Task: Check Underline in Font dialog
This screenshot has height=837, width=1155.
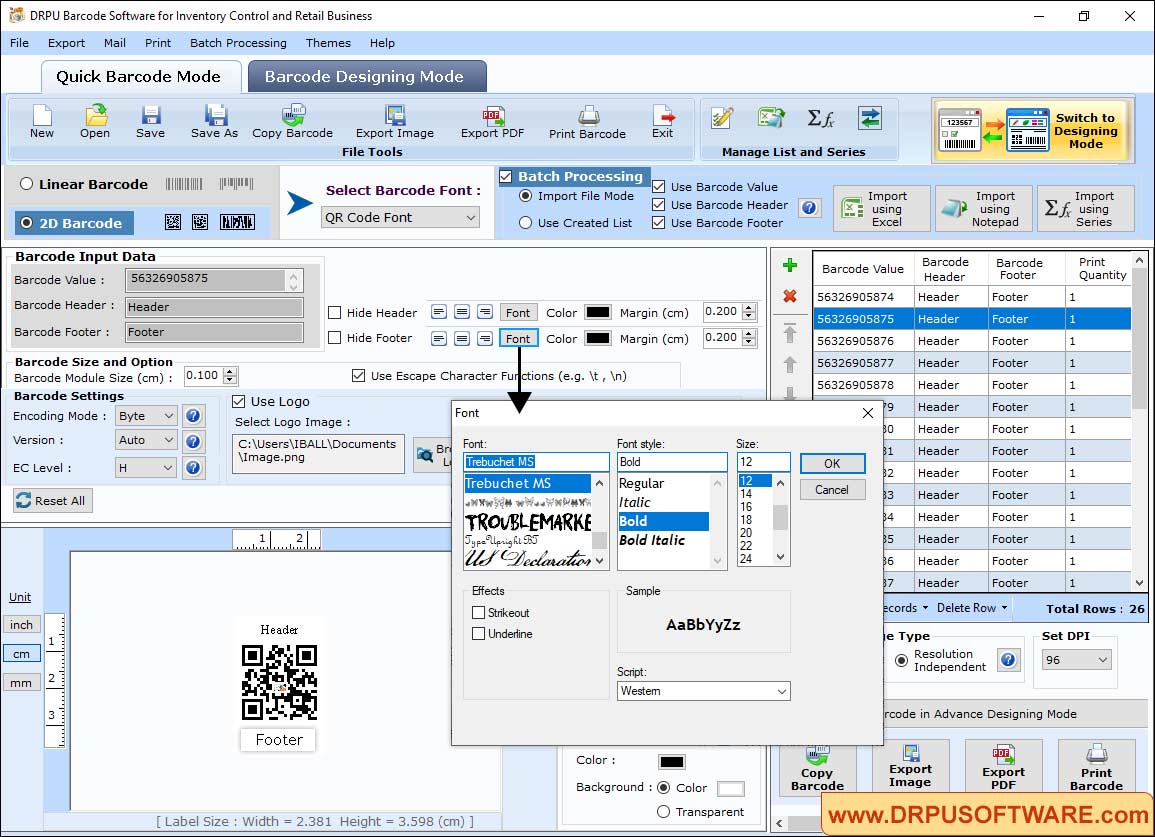Action: point(479,634)
